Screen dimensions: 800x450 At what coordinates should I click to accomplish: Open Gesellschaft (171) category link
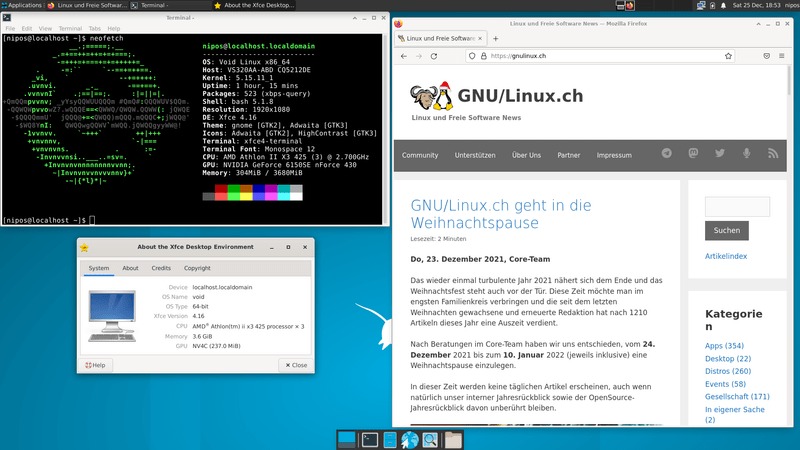[737, 396]
